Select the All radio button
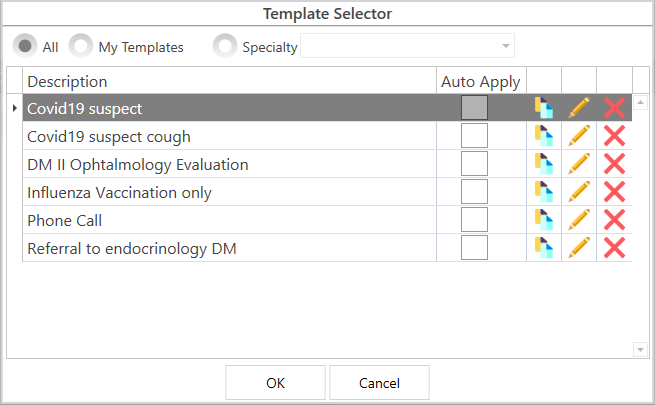 click(25, 46)
